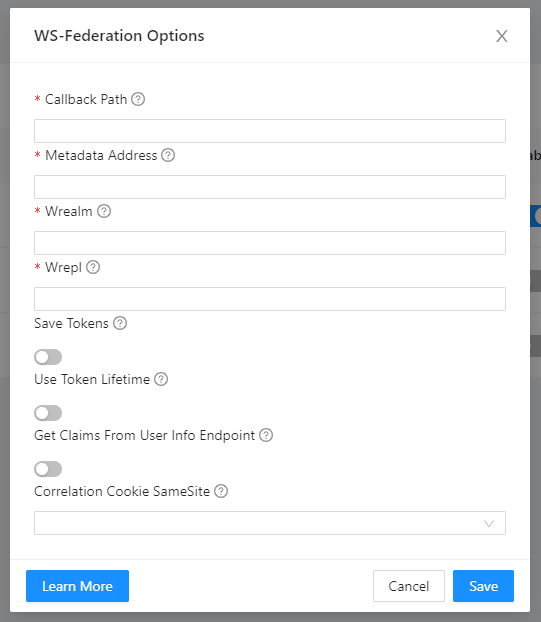Click into the Metadata Address field

[x=270, y=187]
